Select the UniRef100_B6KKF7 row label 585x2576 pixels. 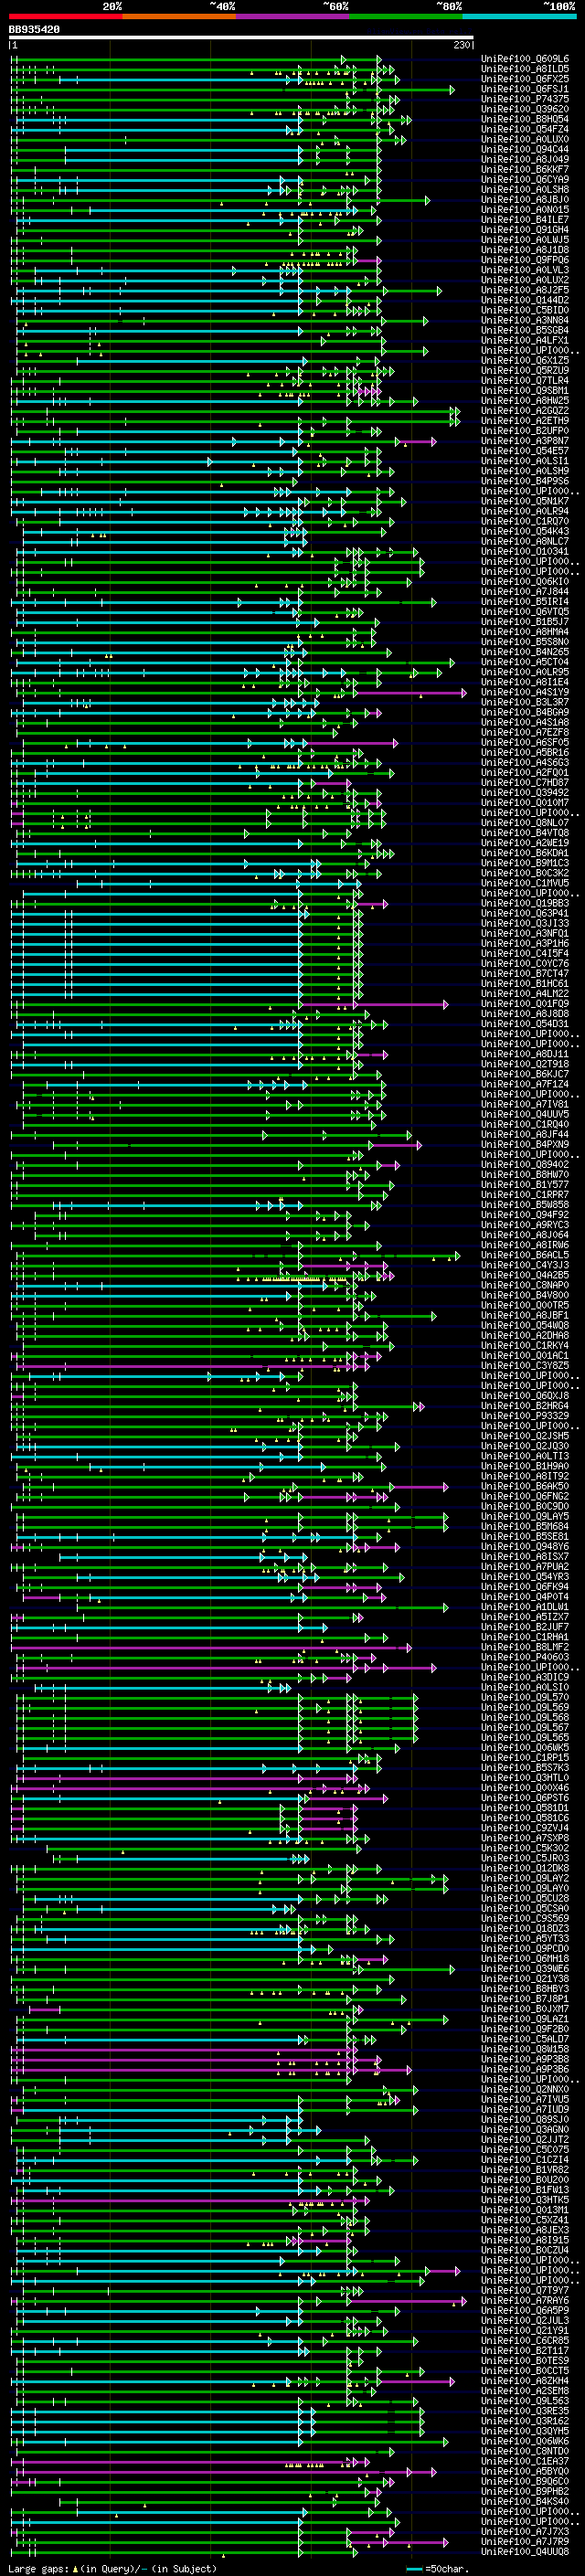tap(524, 169)
